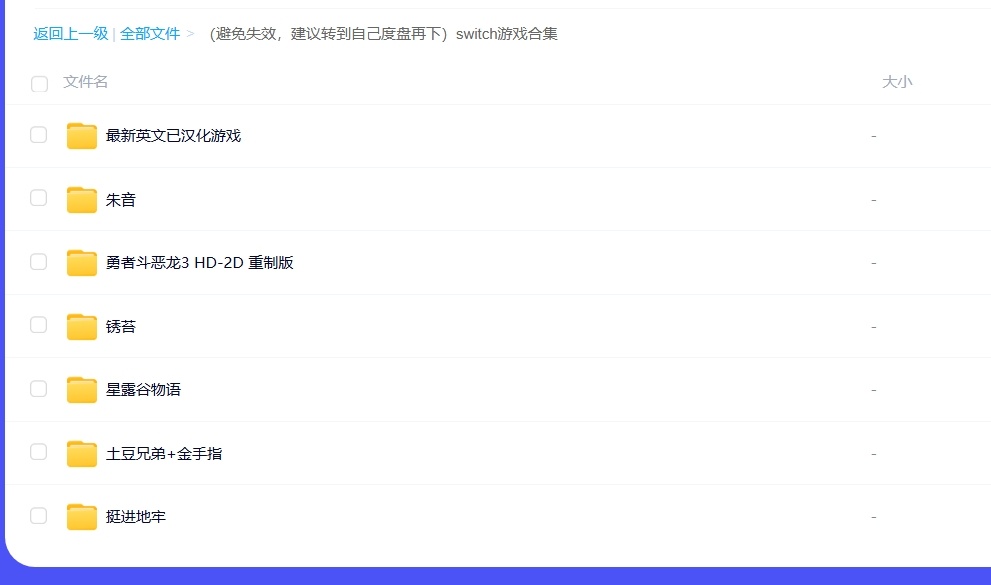Open folder name 最新英文已汉化游戏
This screenshot has width=991, height=585.
point(173,136)
